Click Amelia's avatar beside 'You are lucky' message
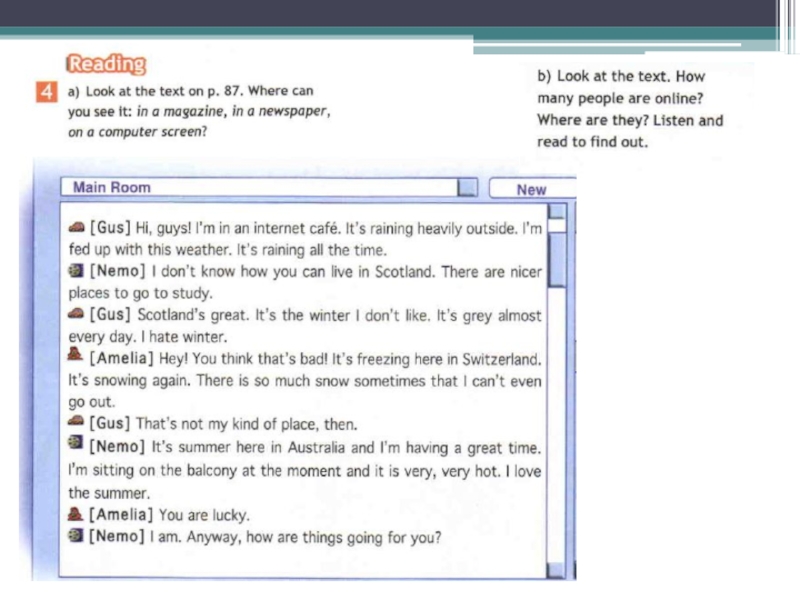 coord(76,514)
